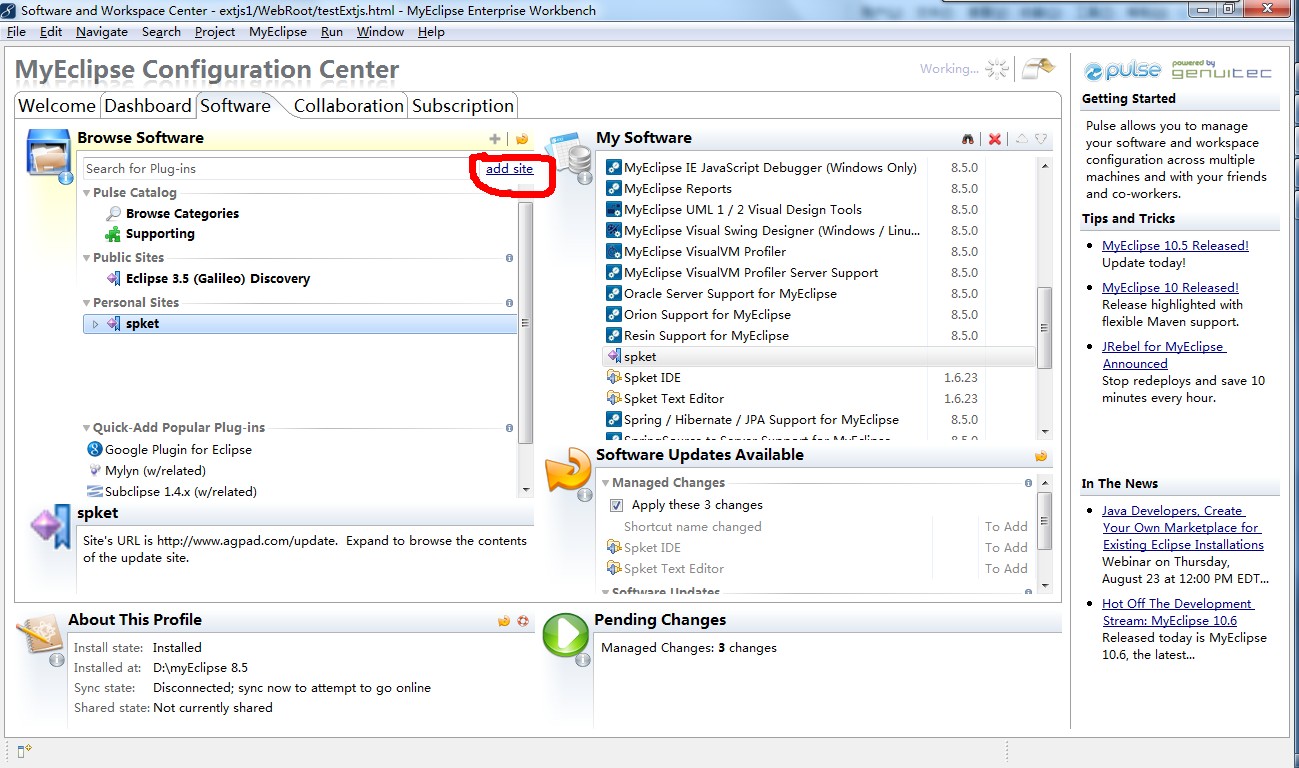Image resolution: width=1299 pixels, height=768 pixels.
Task: Switch to the Dashboard tab
Action: pyautogui.click(x=147, y=106)
